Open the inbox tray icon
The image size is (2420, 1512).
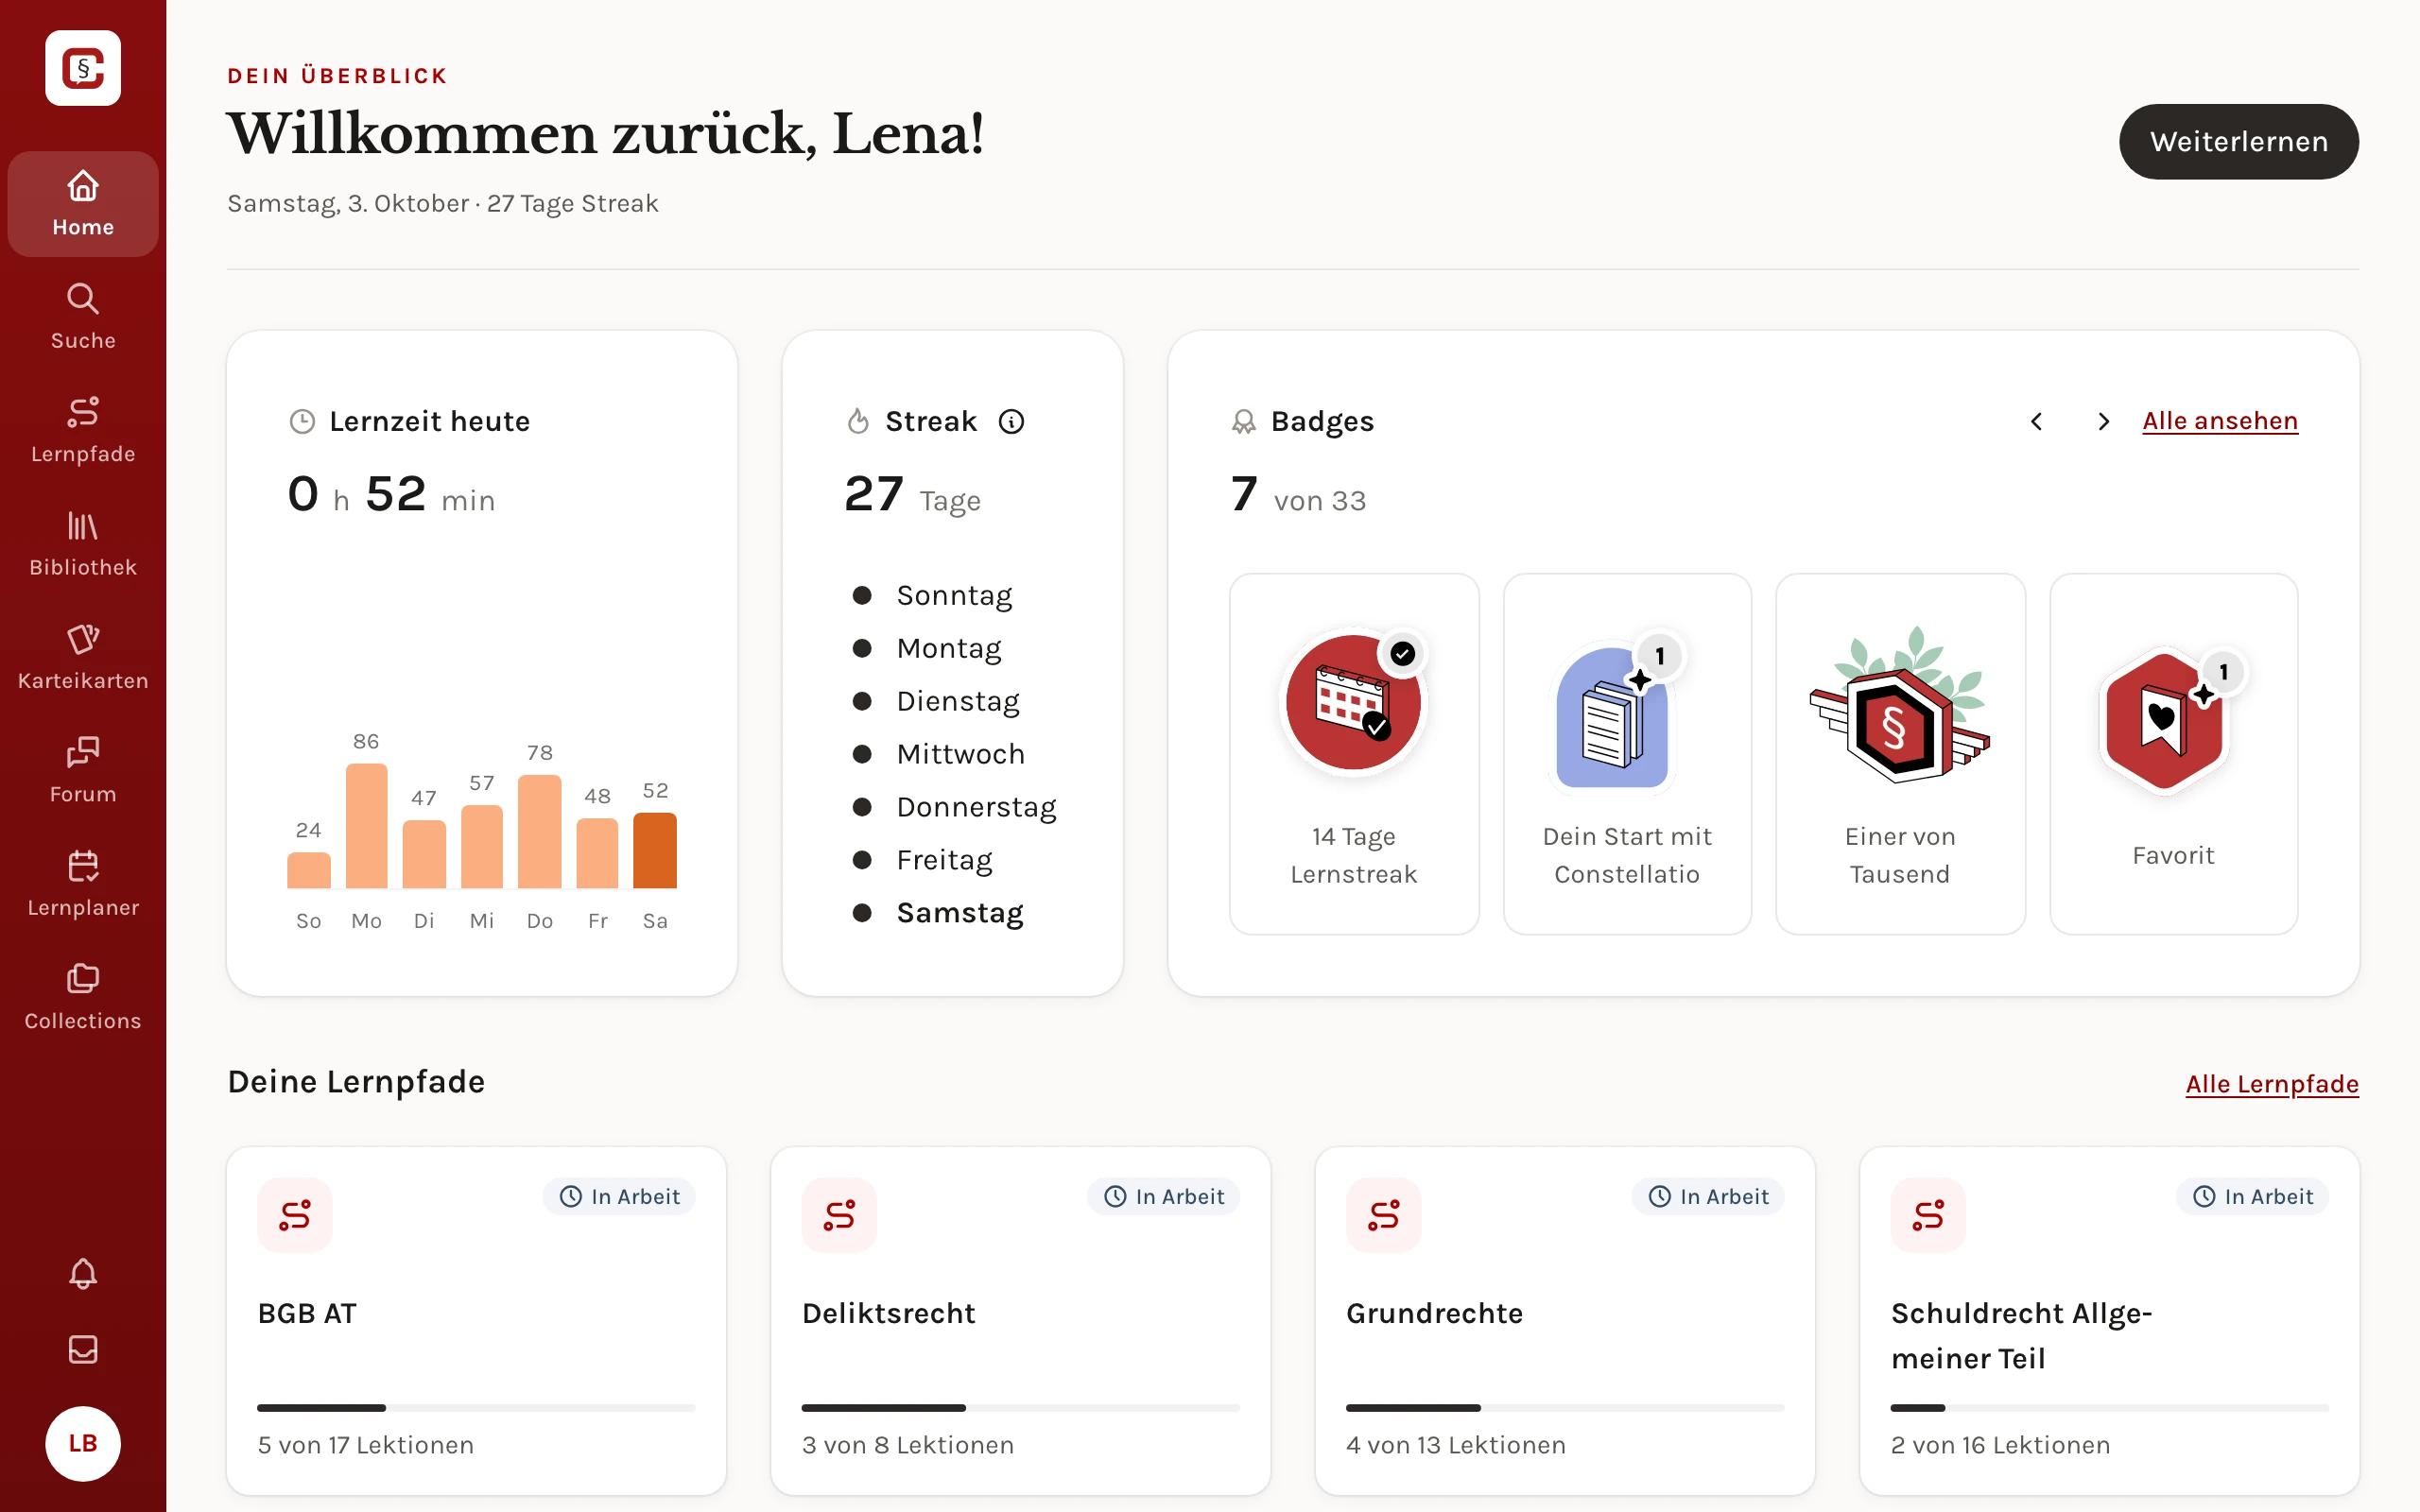(x=83, y=1349)
